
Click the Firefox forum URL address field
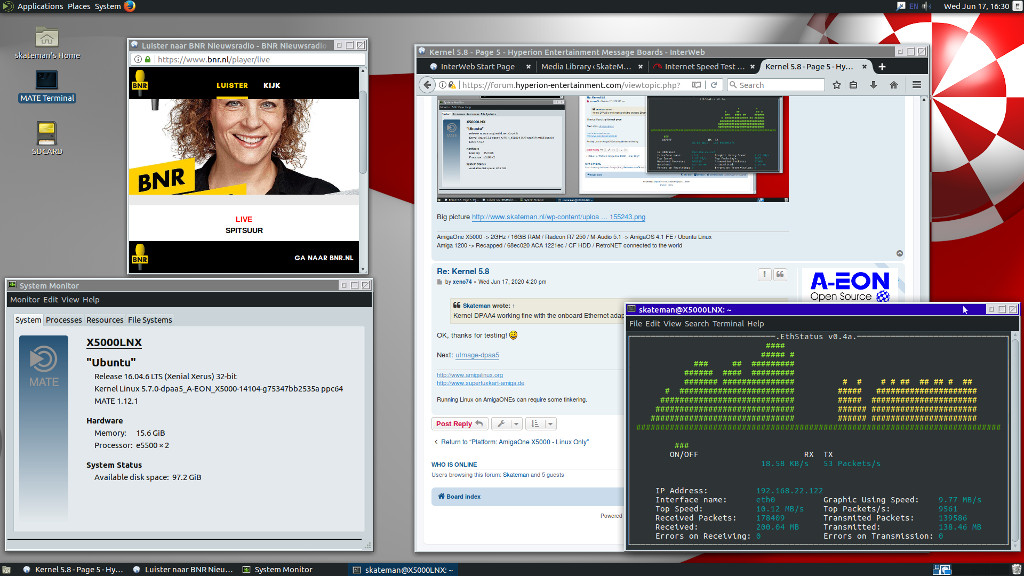tap(571, 85)
